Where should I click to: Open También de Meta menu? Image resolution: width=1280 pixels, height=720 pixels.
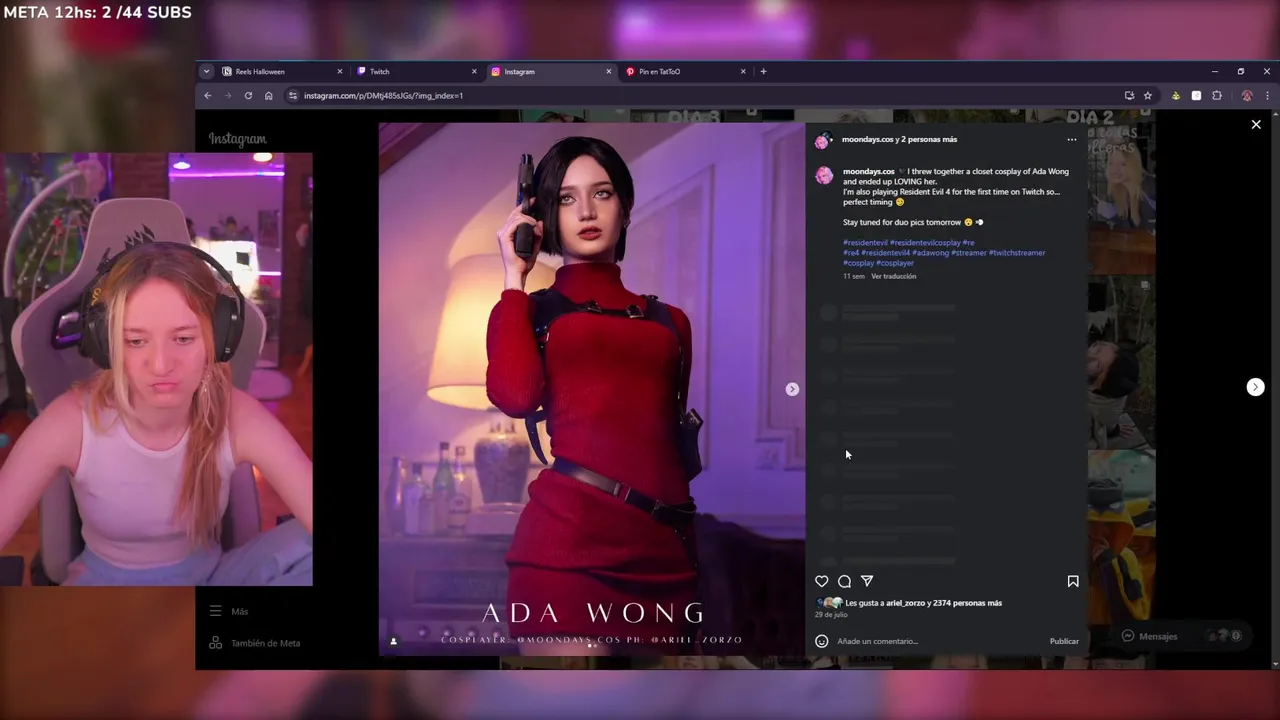[x=254, y=643]
